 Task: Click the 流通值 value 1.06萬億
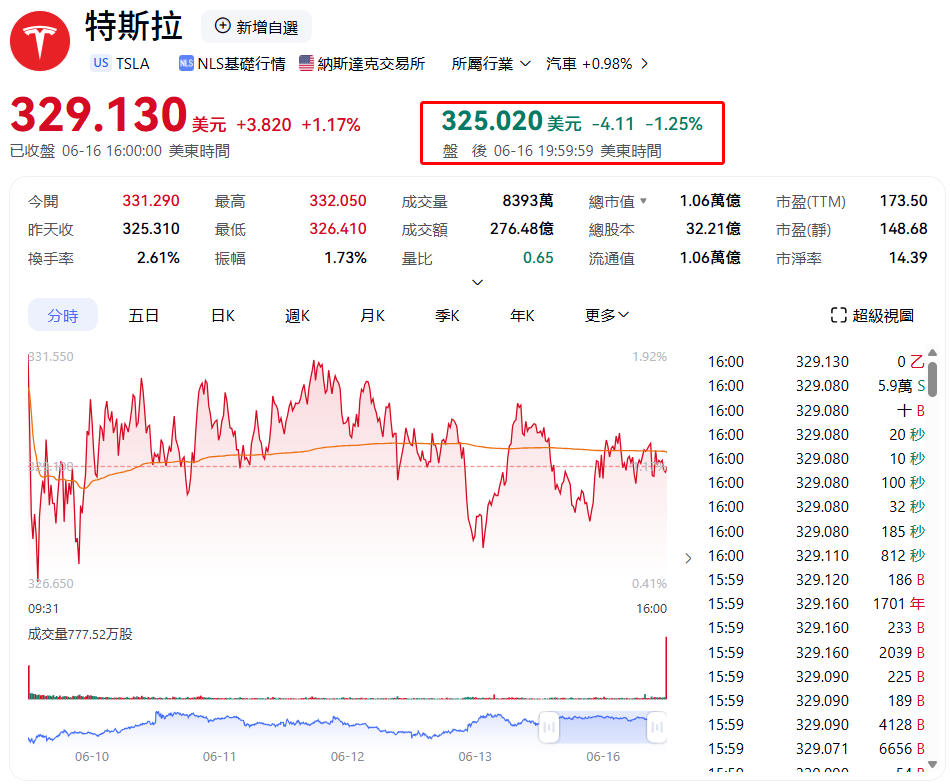[710, 257]
